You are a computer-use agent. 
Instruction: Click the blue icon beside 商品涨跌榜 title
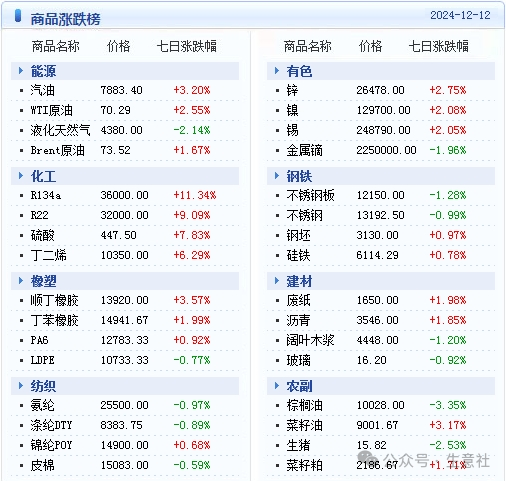tap(18, 16)
